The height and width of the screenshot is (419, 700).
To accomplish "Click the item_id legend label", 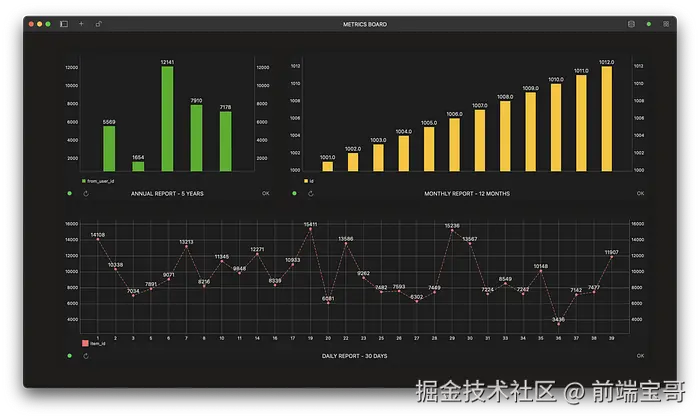I will pos(98,344).
